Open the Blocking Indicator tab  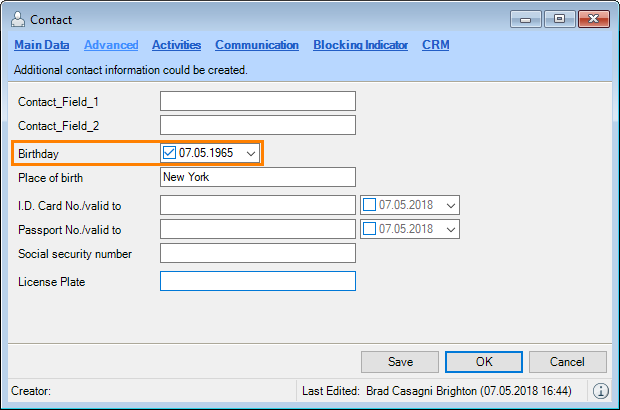360,45
